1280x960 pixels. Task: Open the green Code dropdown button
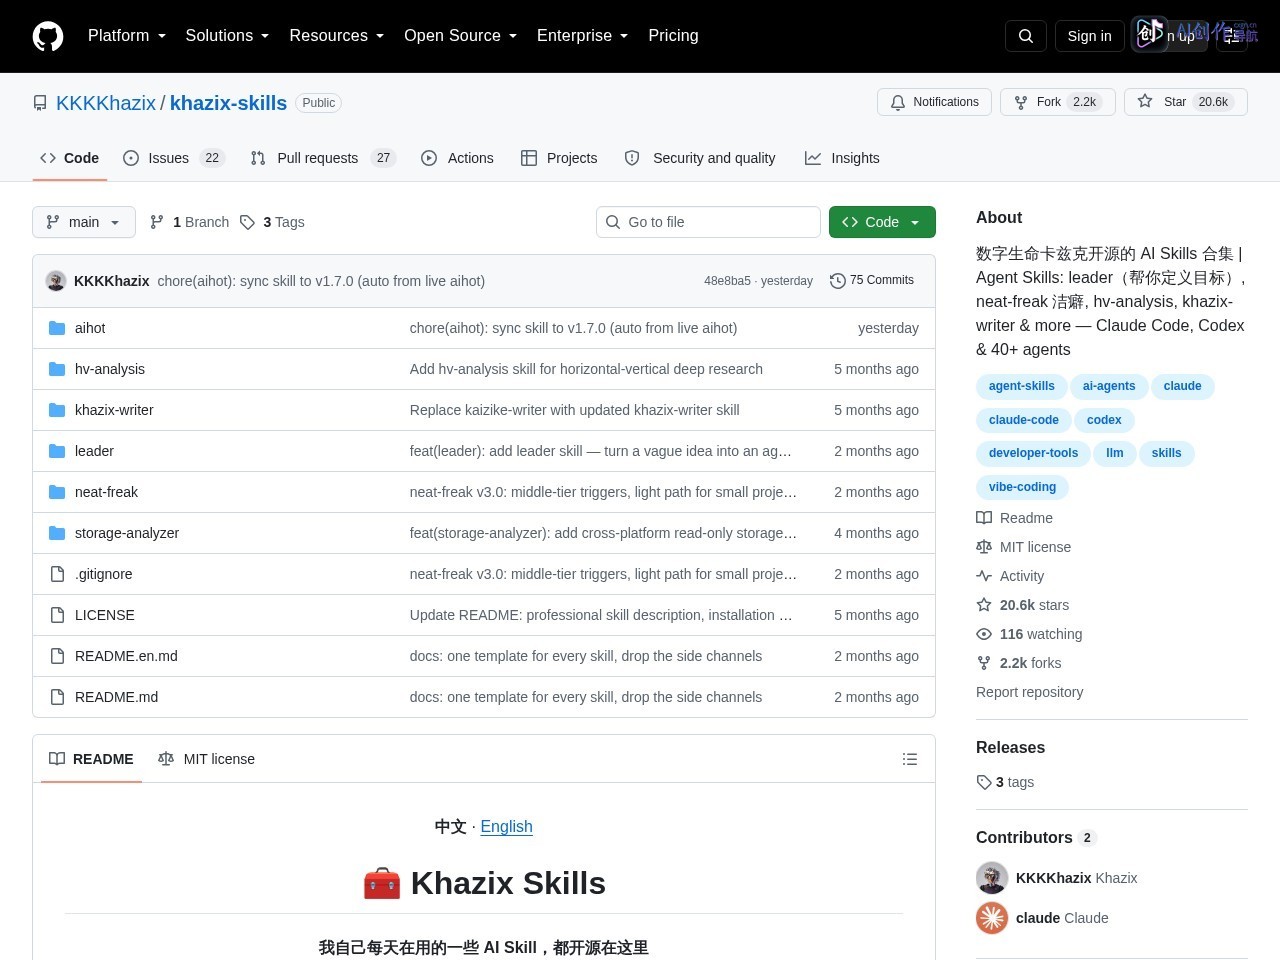coord(882,222)
